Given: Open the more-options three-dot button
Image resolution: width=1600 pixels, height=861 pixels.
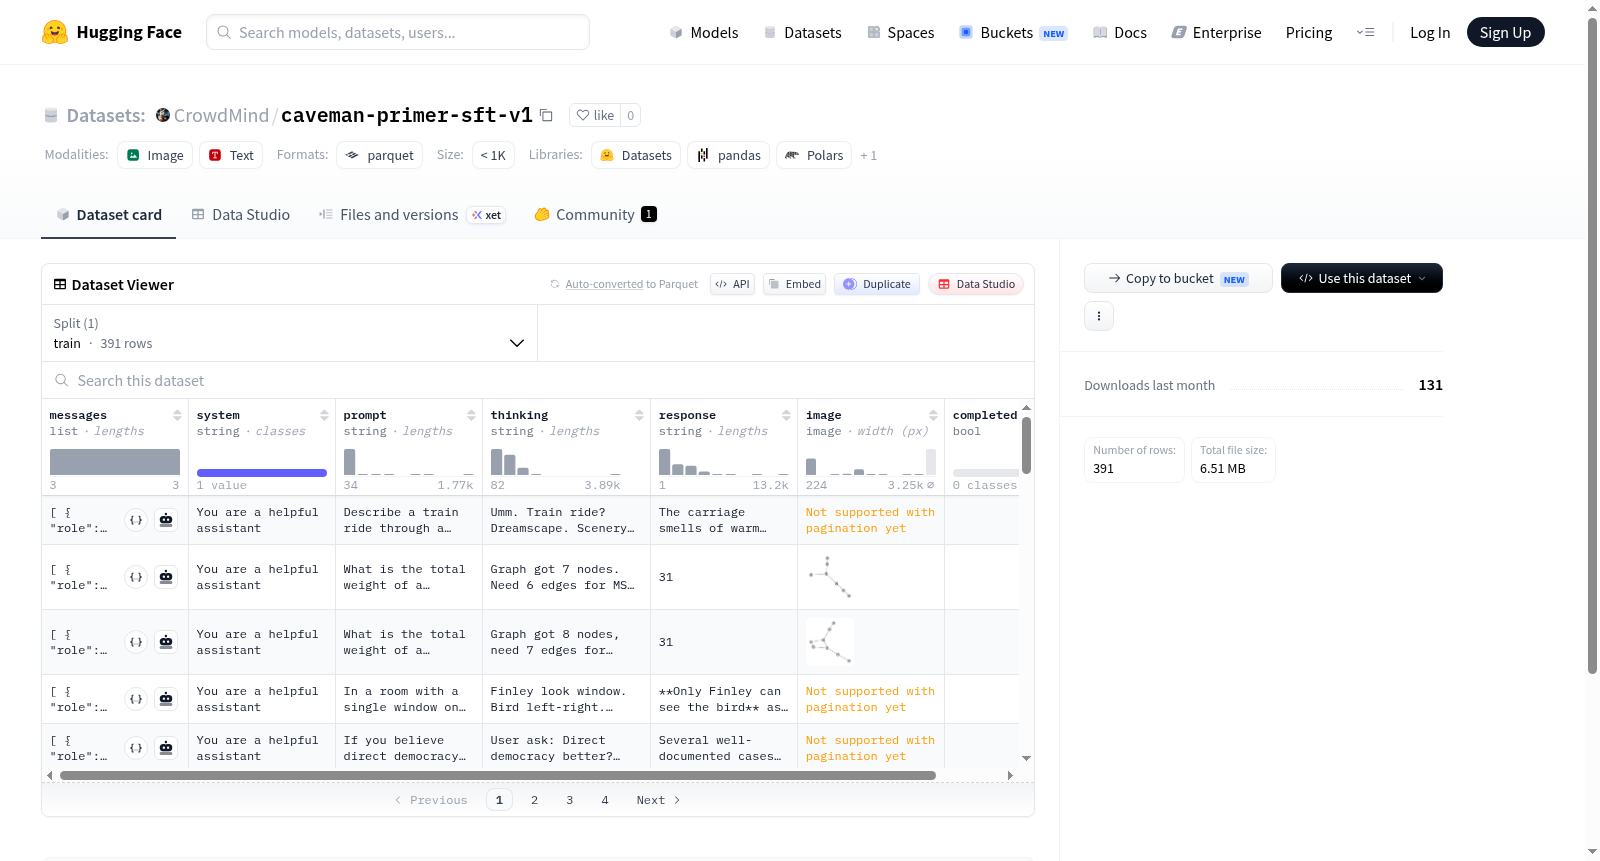Looking at the screenshot, I should point(1099,316).
